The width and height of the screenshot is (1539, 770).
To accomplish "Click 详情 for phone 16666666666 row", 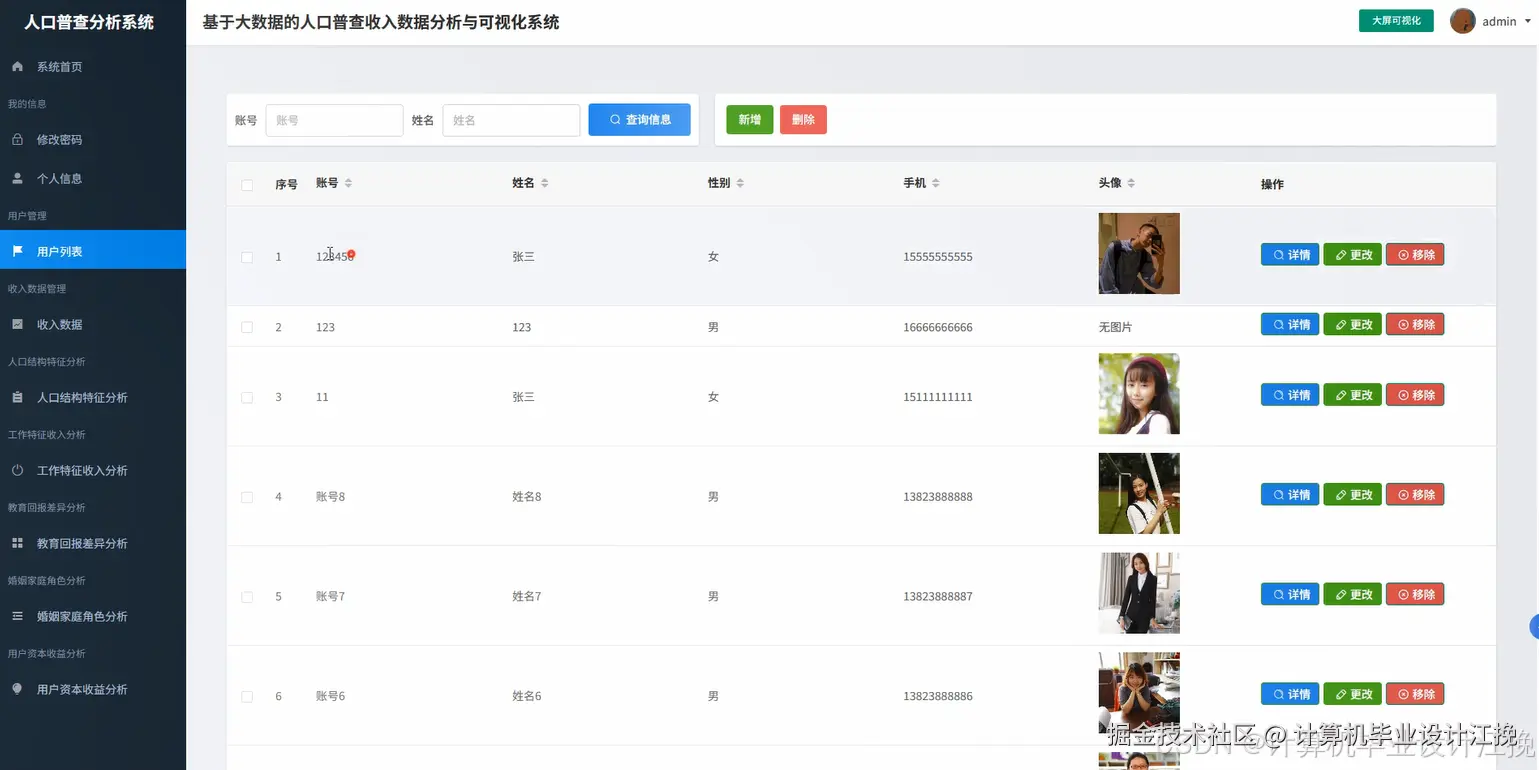I will coord(1290,325).
